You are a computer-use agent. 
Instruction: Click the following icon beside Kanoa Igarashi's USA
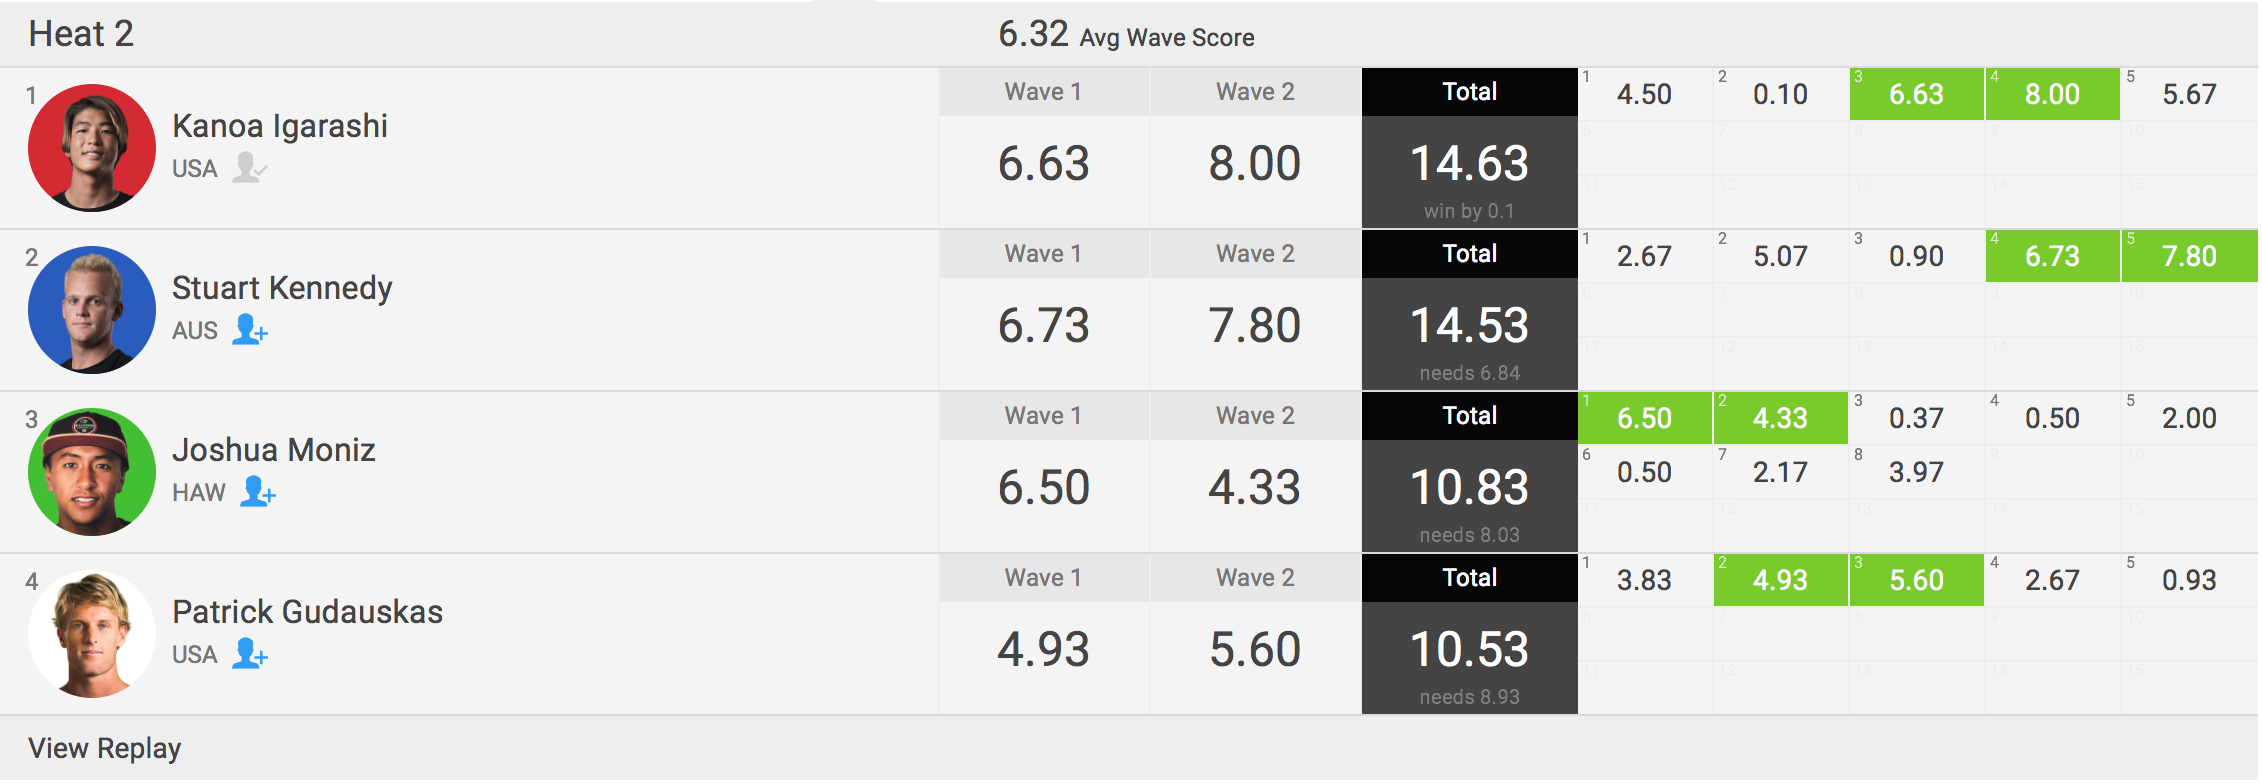point(249,167)
